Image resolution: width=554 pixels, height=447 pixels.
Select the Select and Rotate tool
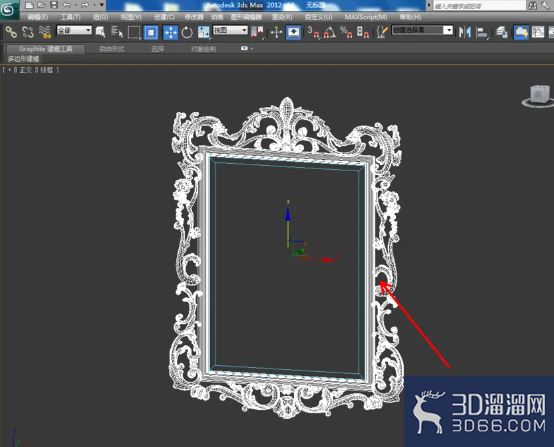(x=187, y=32)
